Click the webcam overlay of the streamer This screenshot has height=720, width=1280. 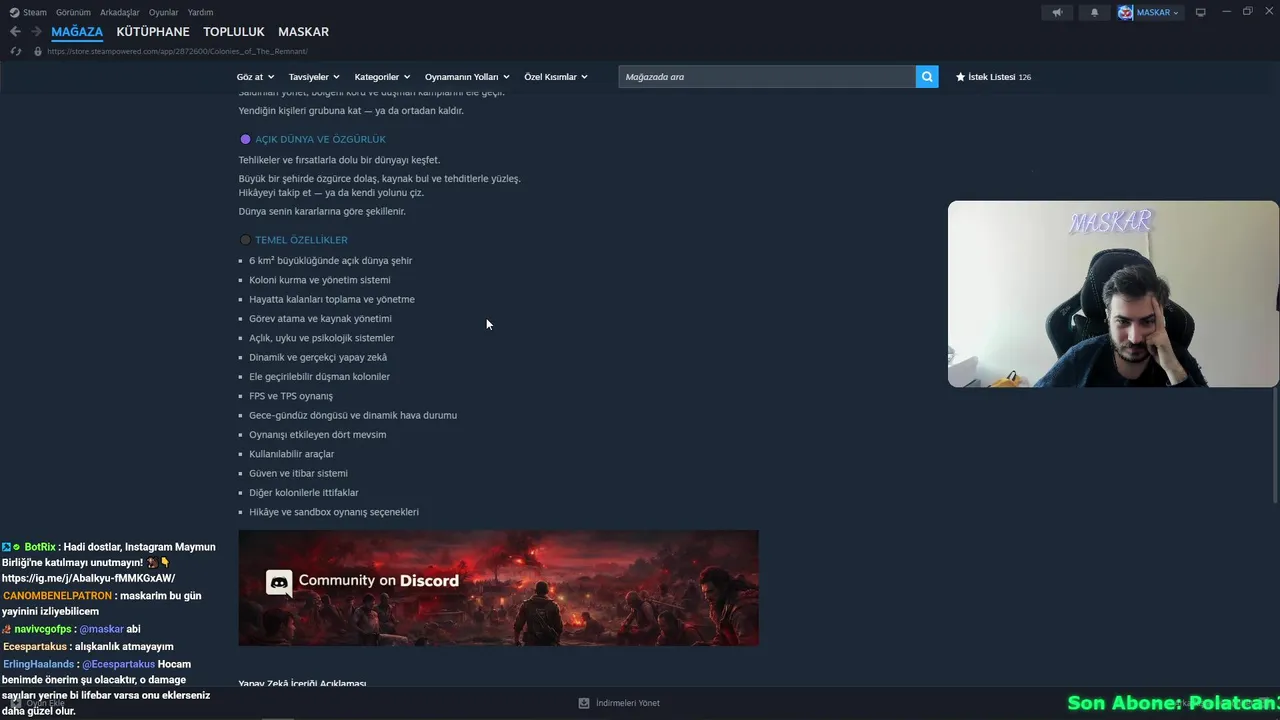[1113, 294]
